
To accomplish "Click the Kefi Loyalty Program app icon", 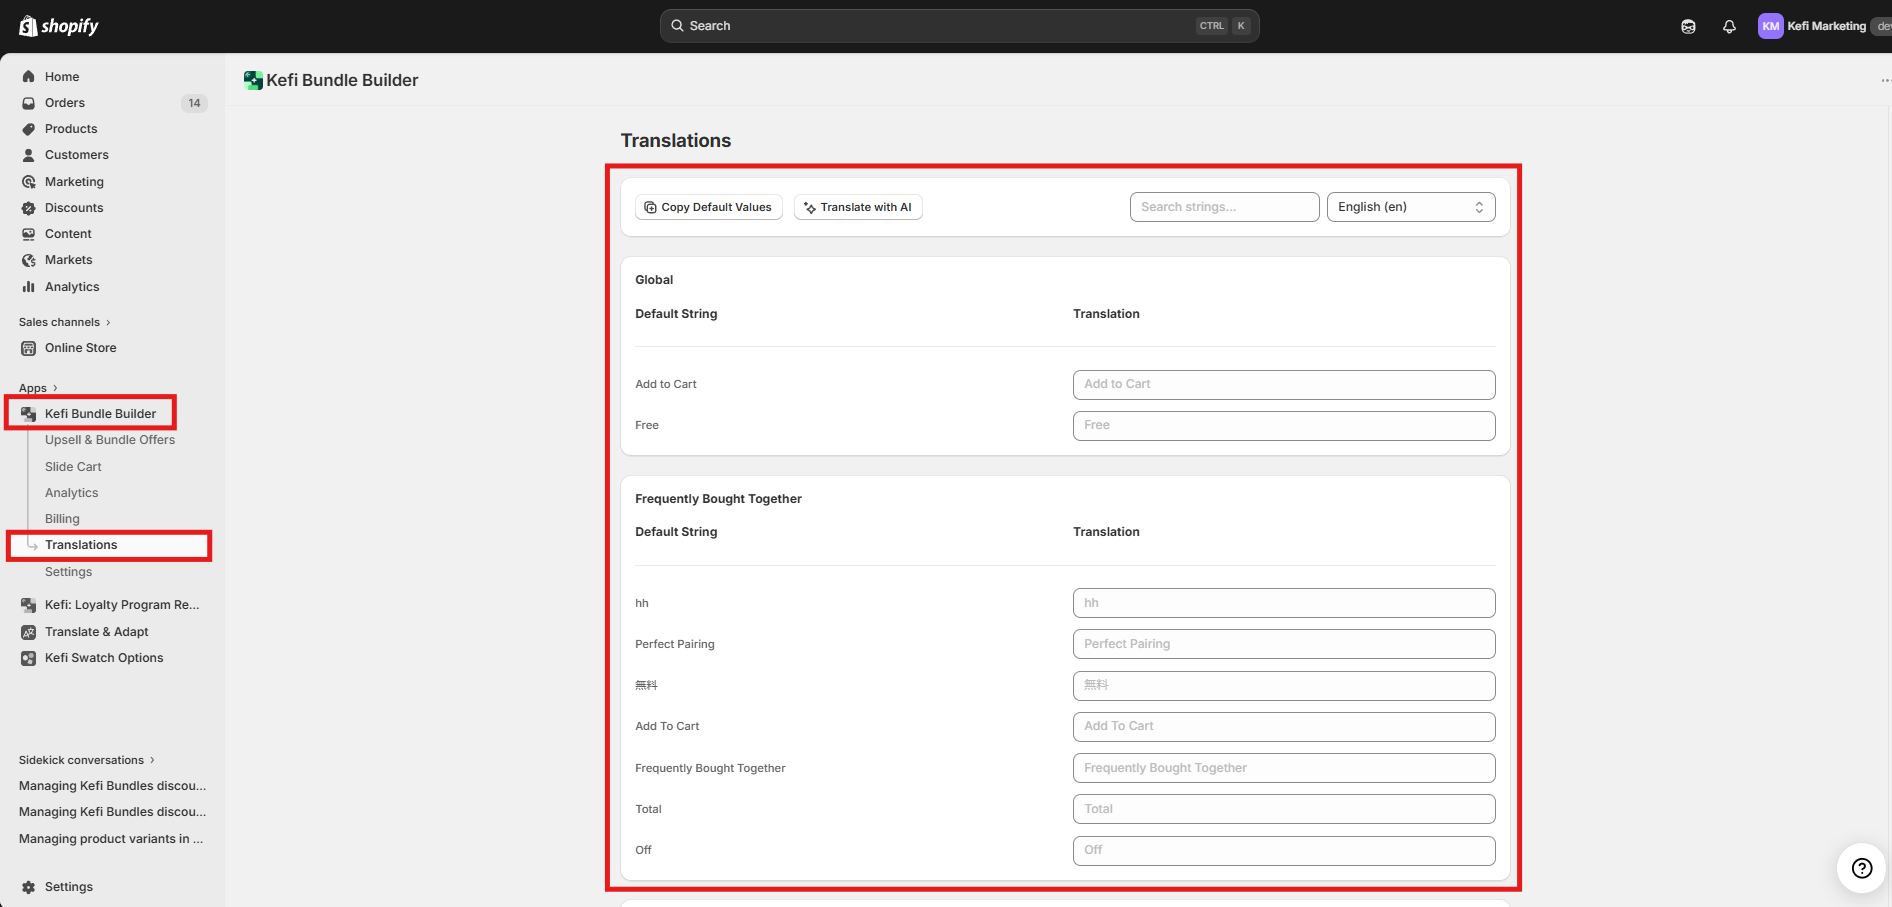I will click(x=29, y=605).
